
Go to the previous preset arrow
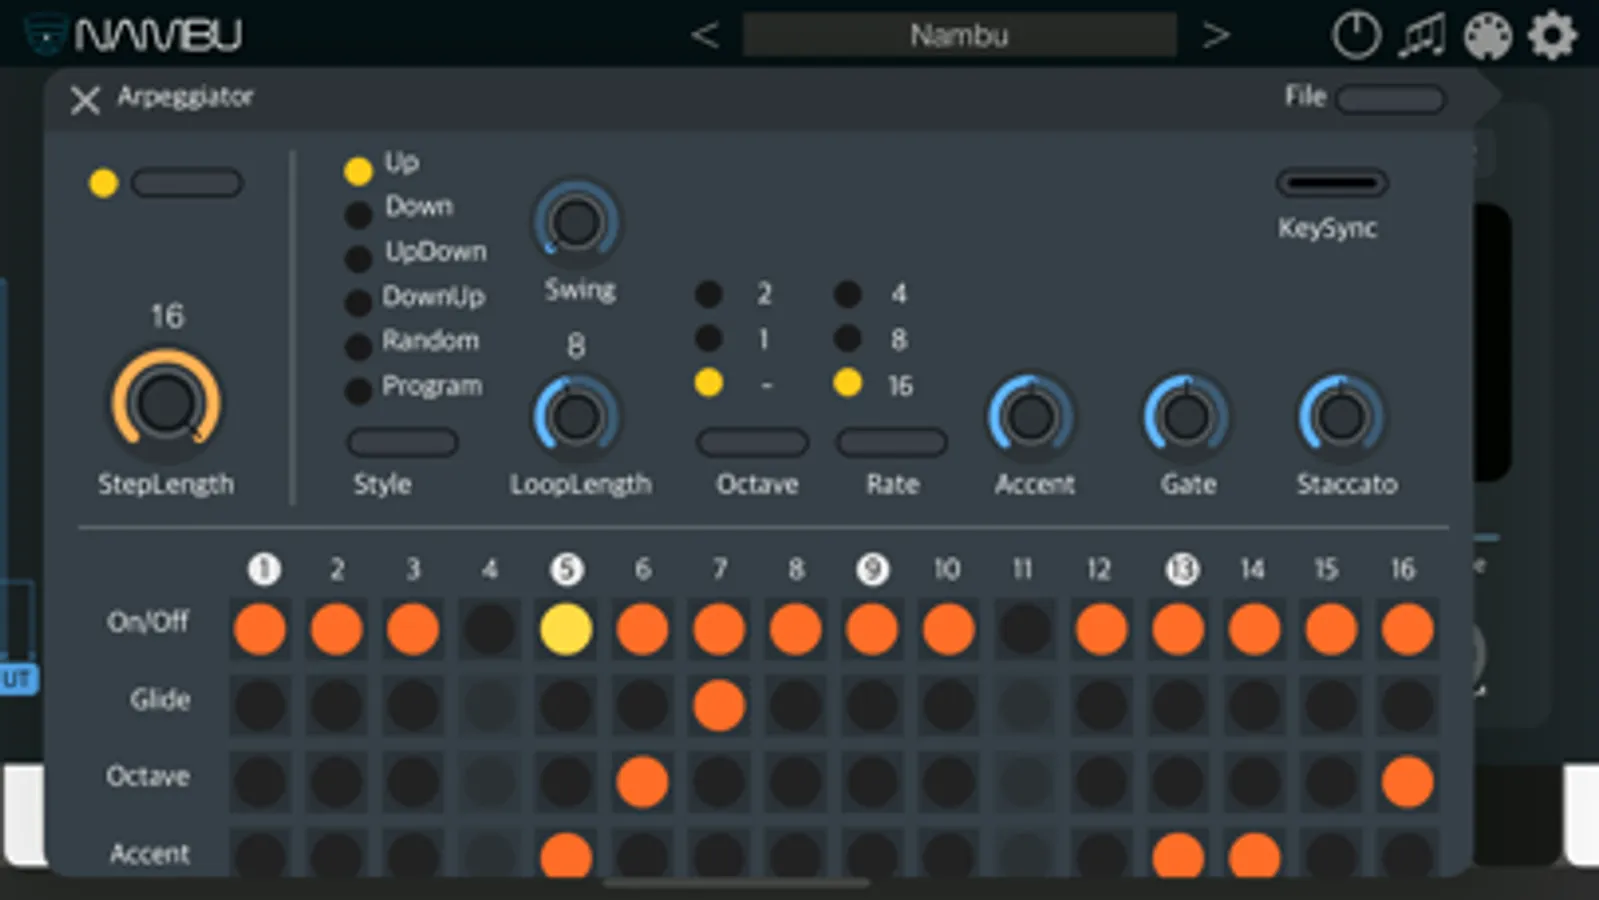(x=704, y=36)
